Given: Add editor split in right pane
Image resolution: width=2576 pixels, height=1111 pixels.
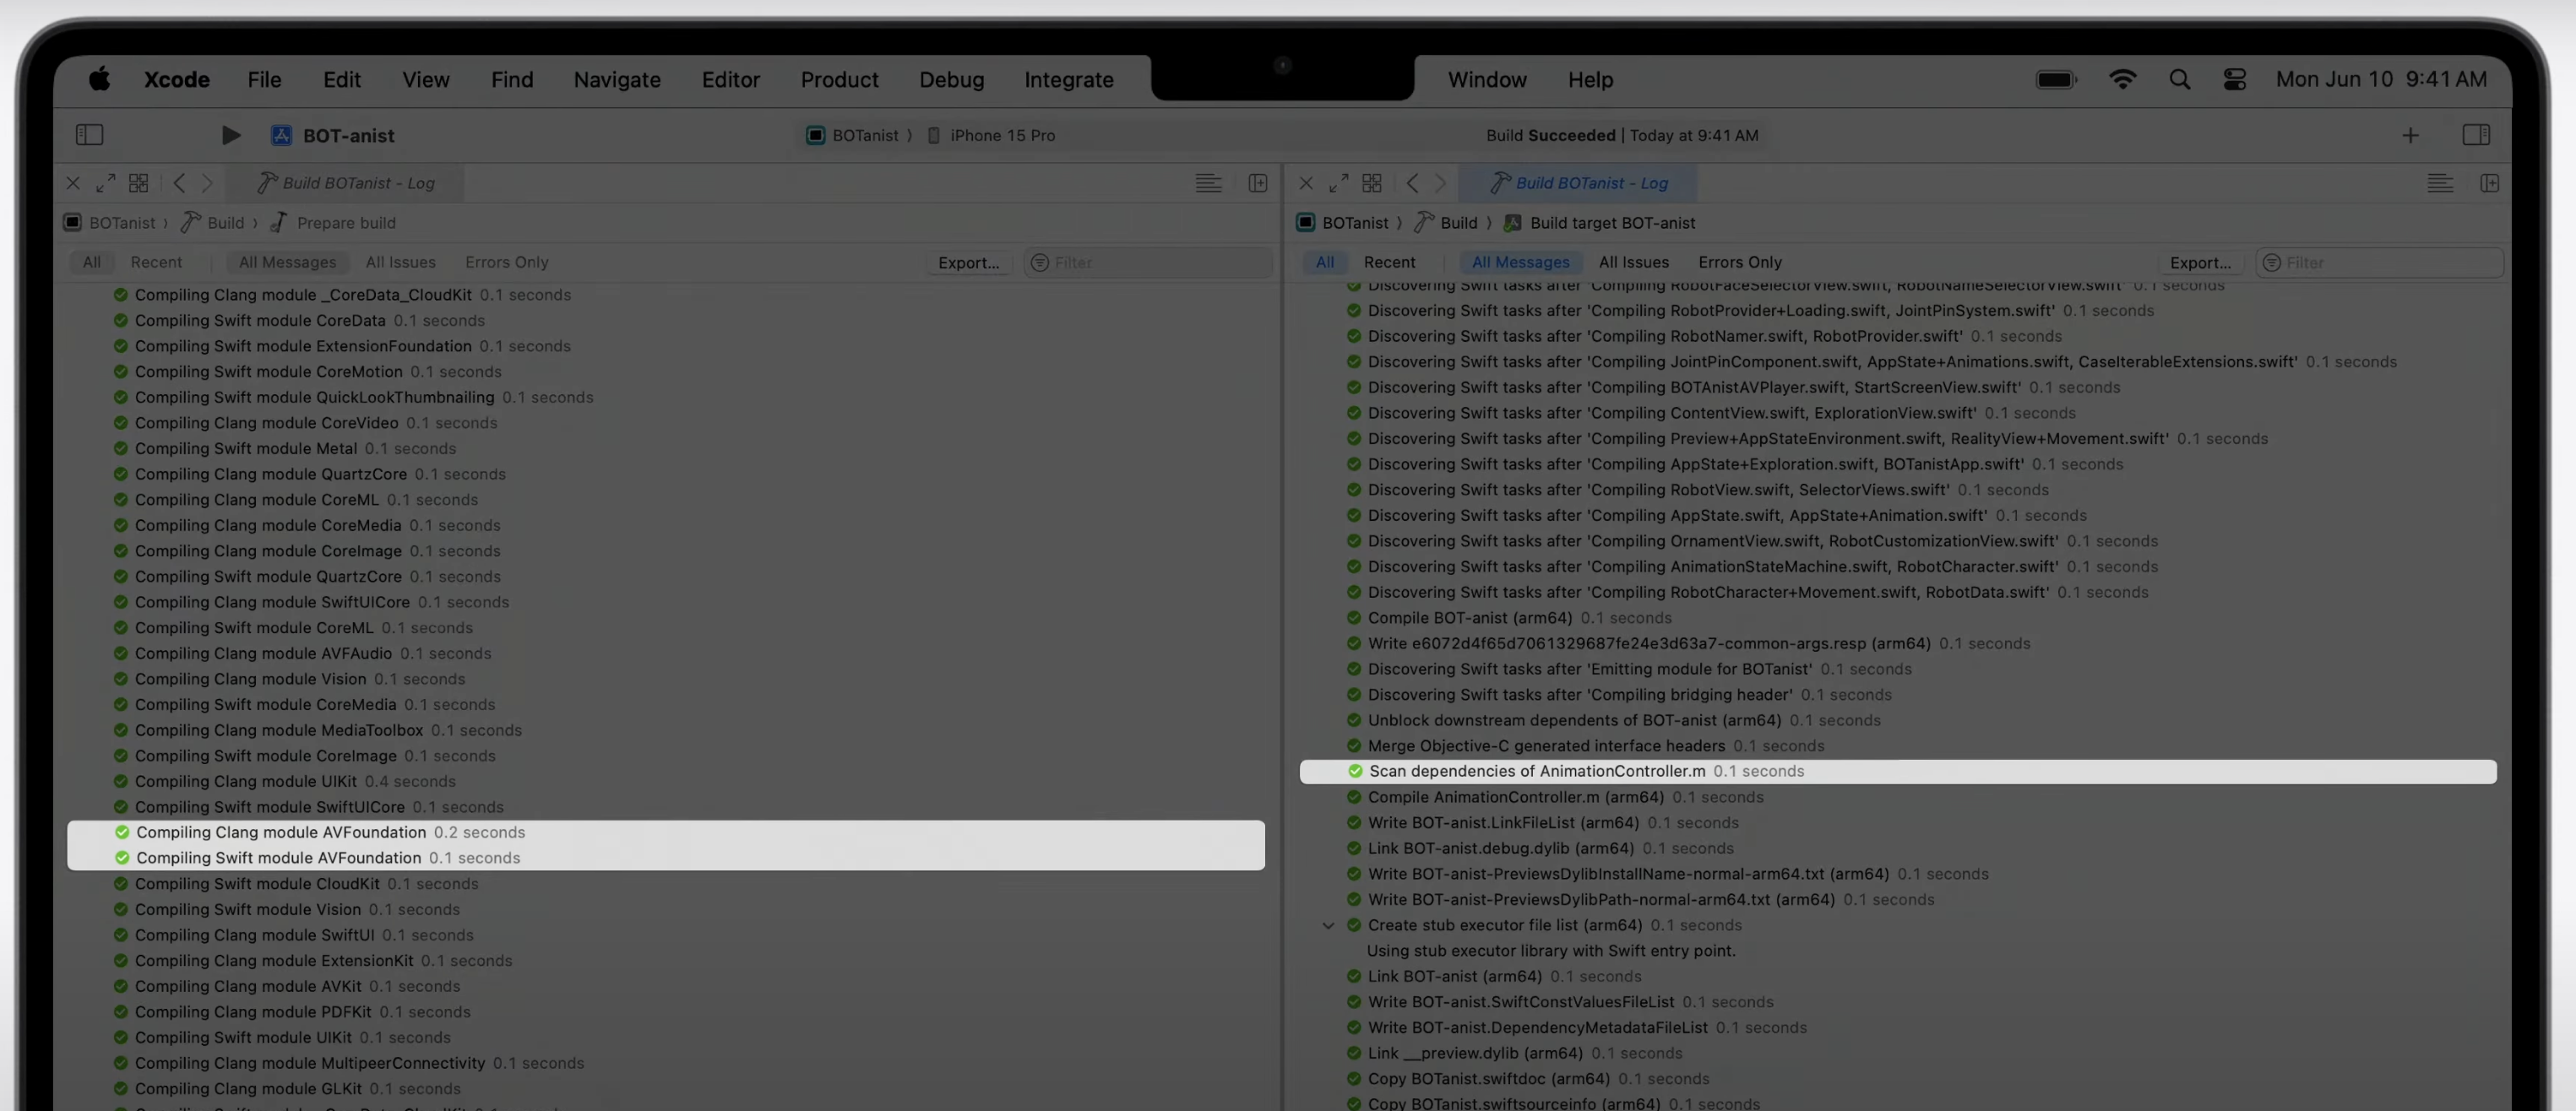Looking at the screenshot, I should (2489, 183).
